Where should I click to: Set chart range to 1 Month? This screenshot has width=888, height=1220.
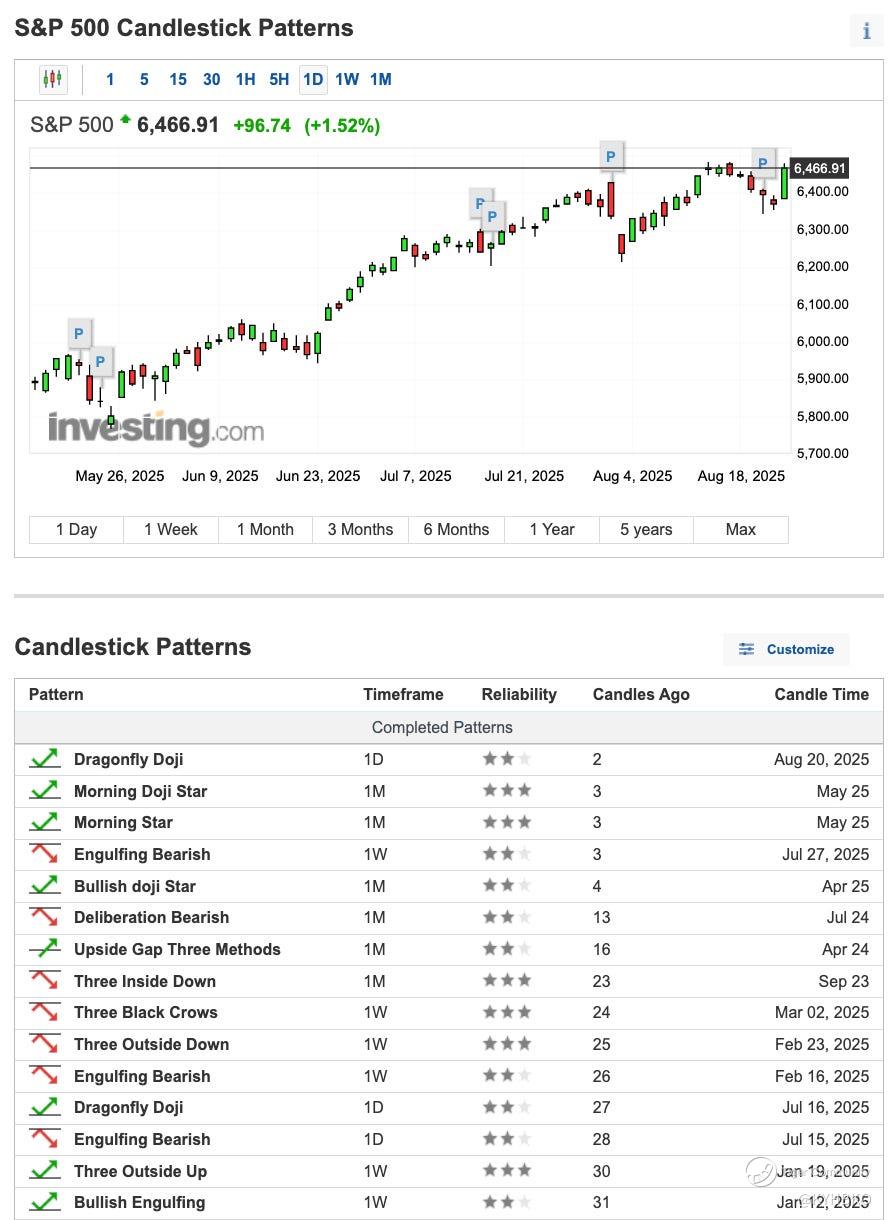pos(265,529)
